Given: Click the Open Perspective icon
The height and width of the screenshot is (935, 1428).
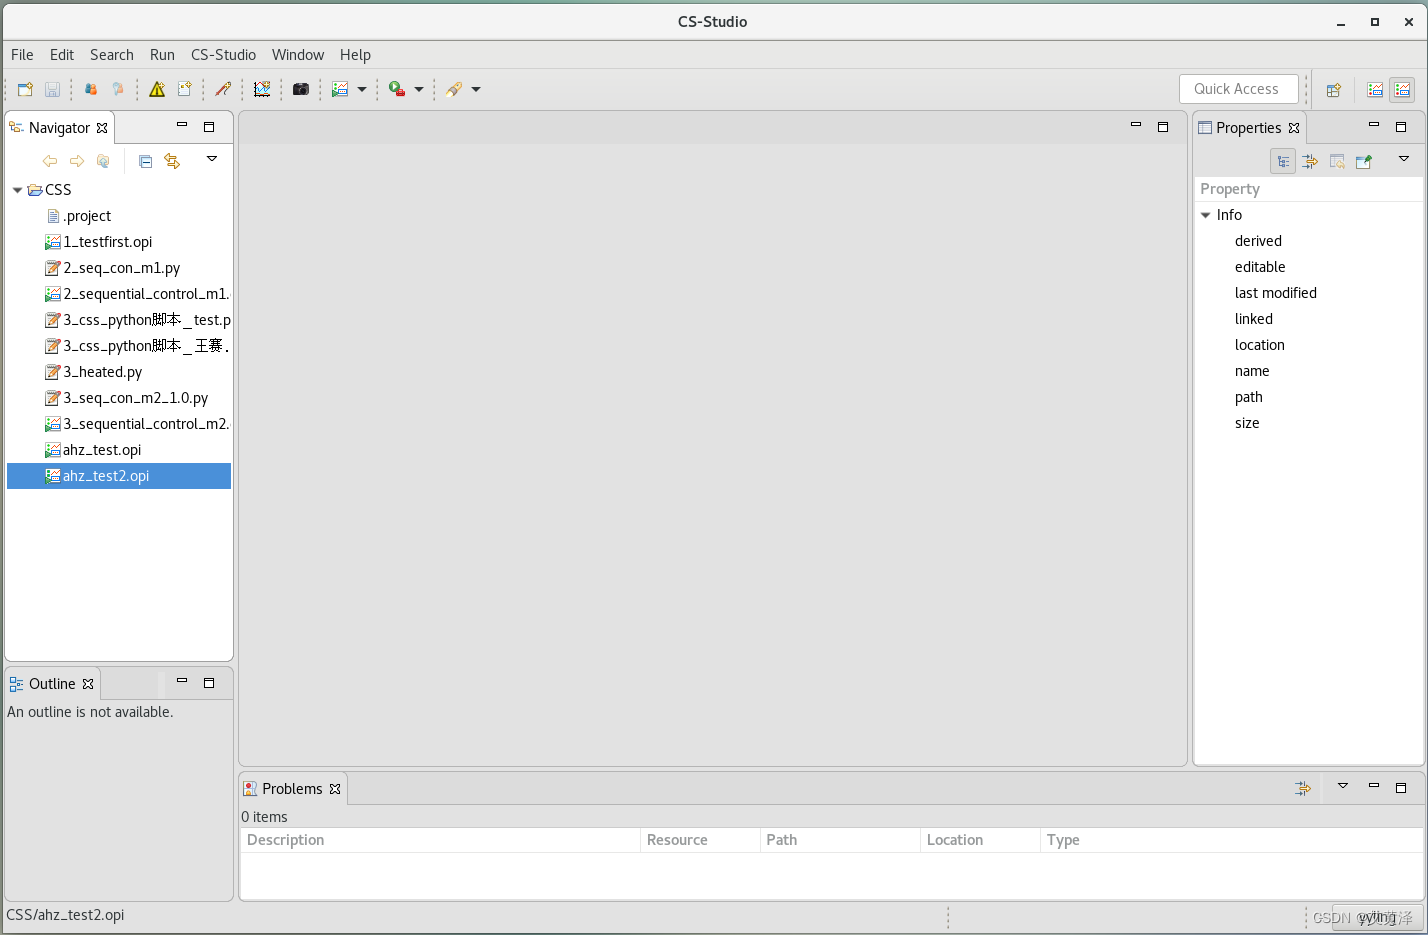Looking at the screenshot, I should click(x=1333, y=90).
